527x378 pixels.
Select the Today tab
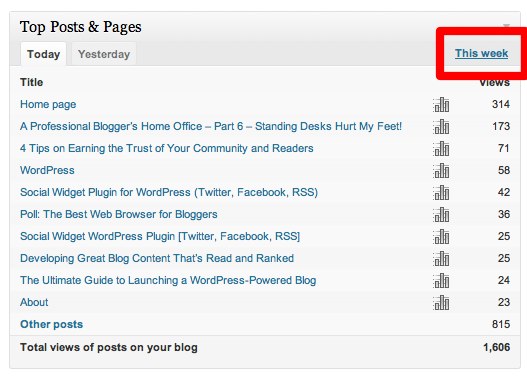tap(43, 54)
